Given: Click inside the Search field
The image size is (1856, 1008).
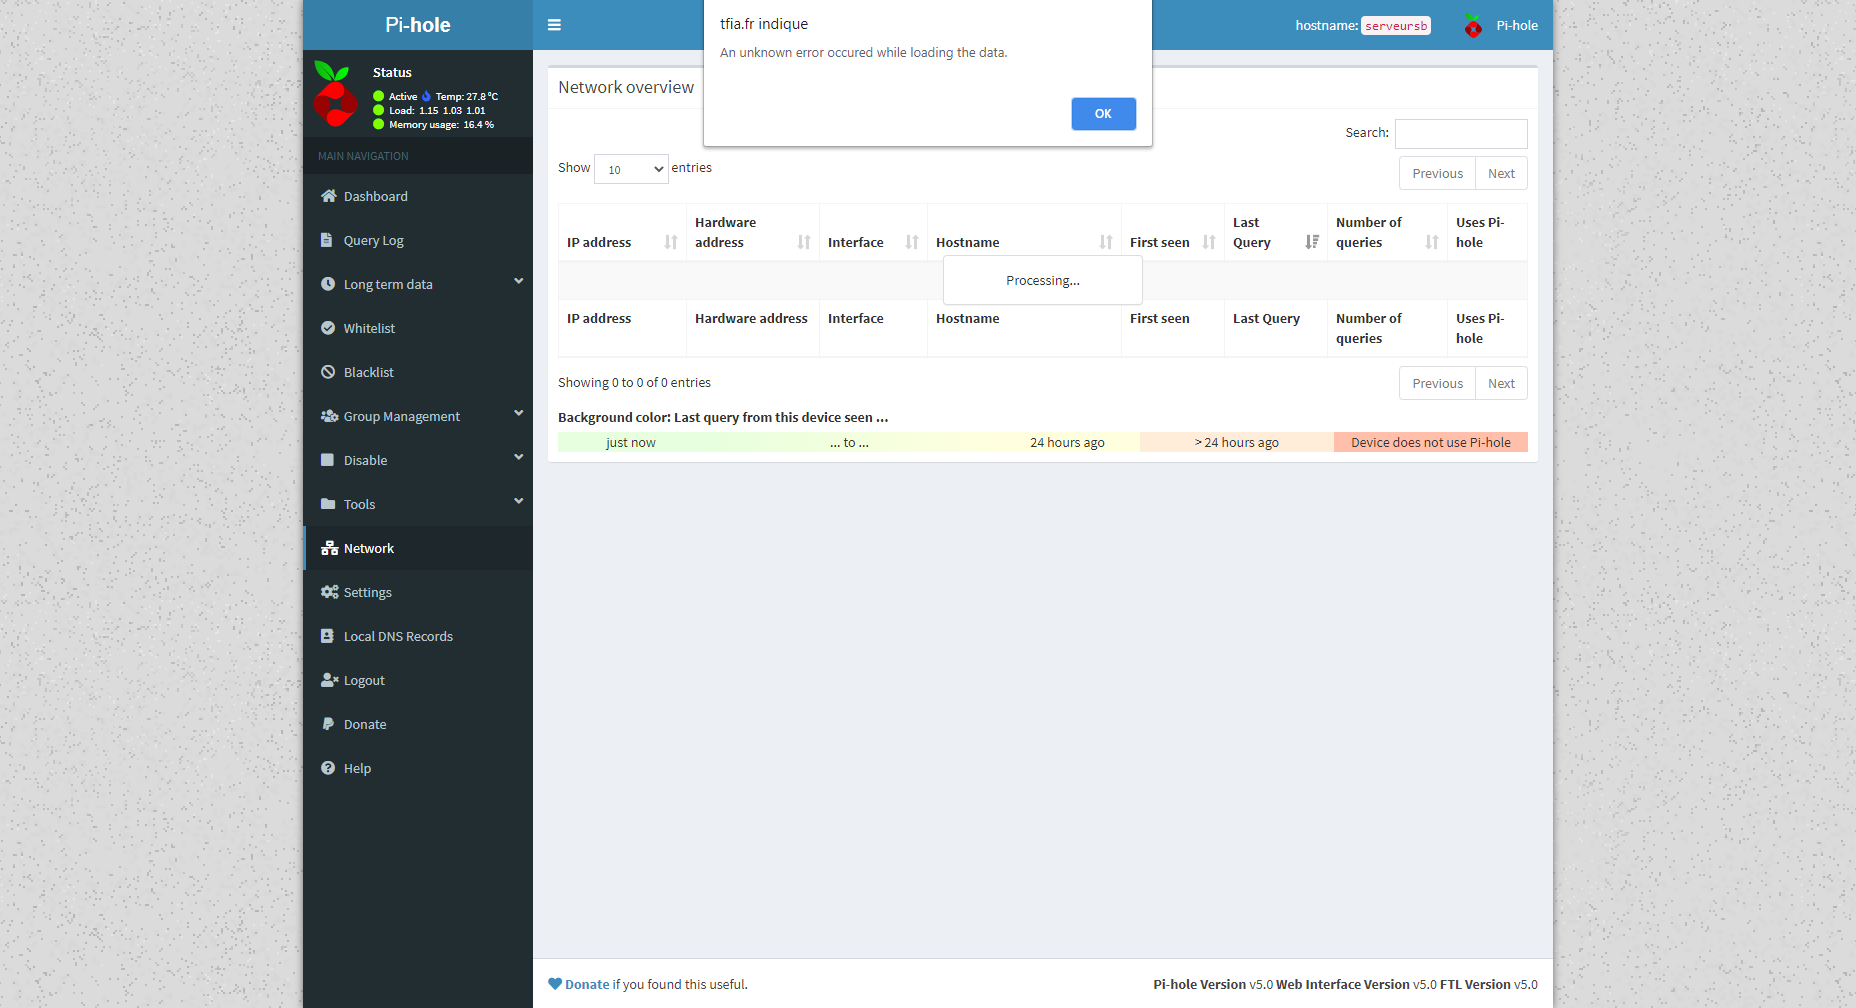Looking at the screenshot, I should click(1461, 133).
